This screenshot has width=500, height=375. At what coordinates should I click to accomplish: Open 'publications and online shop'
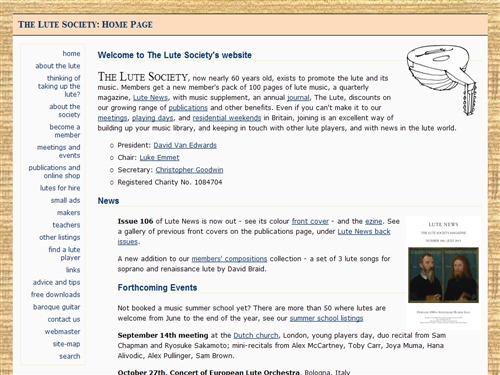(x=54, y=171)
